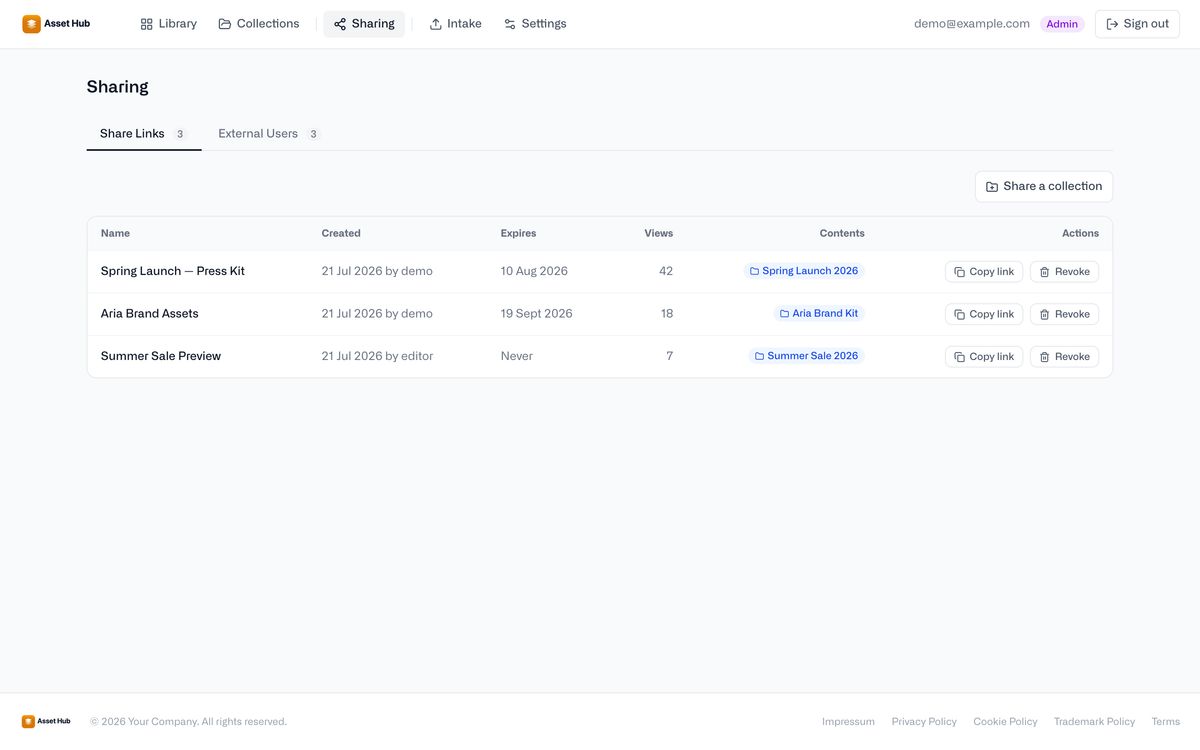Image resolution: width=1200 pixels, height=750 pixels.
Task: Click the Asset Hub logo in header
Action: click(x=56, y=23)
